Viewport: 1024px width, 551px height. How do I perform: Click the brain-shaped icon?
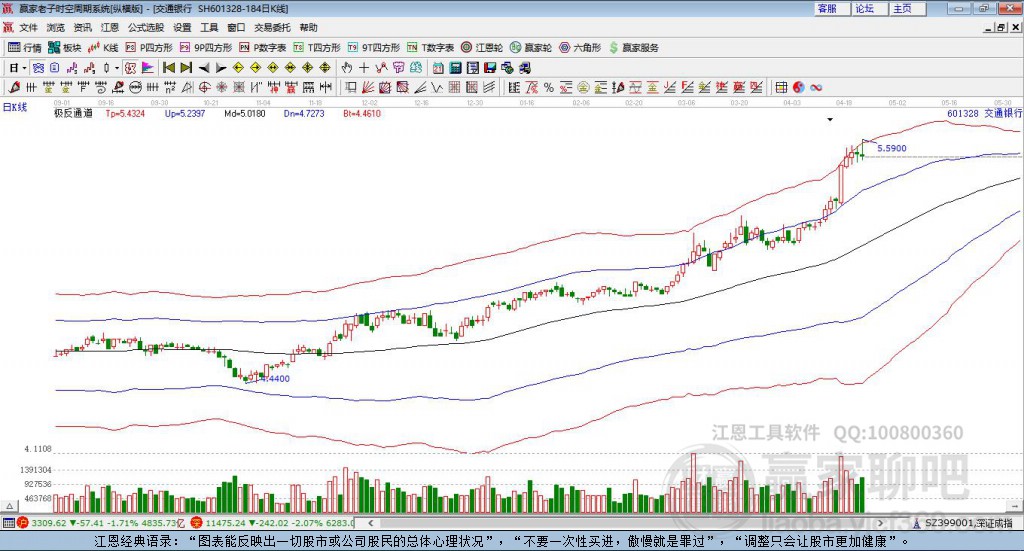point(416,68)
